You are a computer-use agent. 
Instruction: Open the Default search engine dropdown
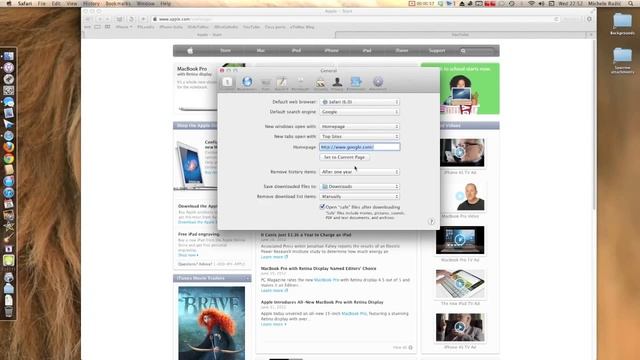pos(359,112)
